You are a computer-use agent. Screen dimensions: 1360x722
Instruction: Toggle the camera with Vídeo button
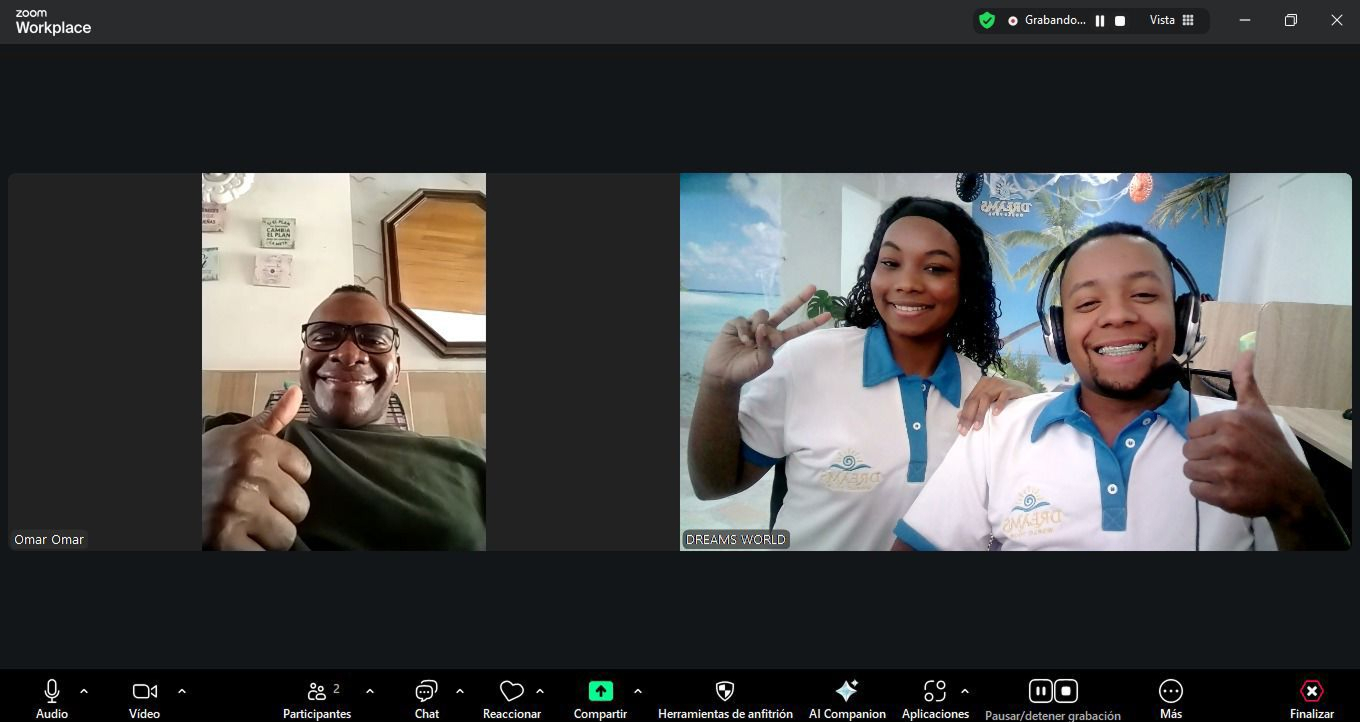[x=144, y=691]
